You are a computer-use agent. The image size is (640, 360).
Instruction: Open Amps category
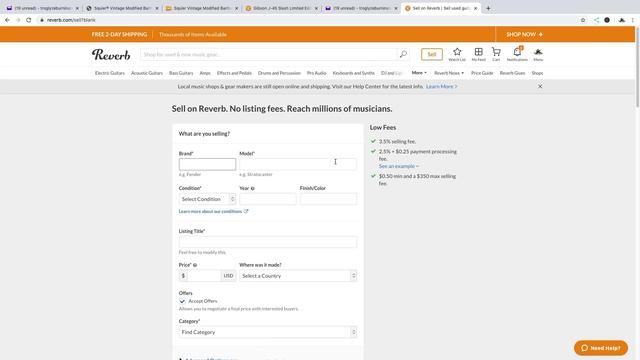click(205, 73)
